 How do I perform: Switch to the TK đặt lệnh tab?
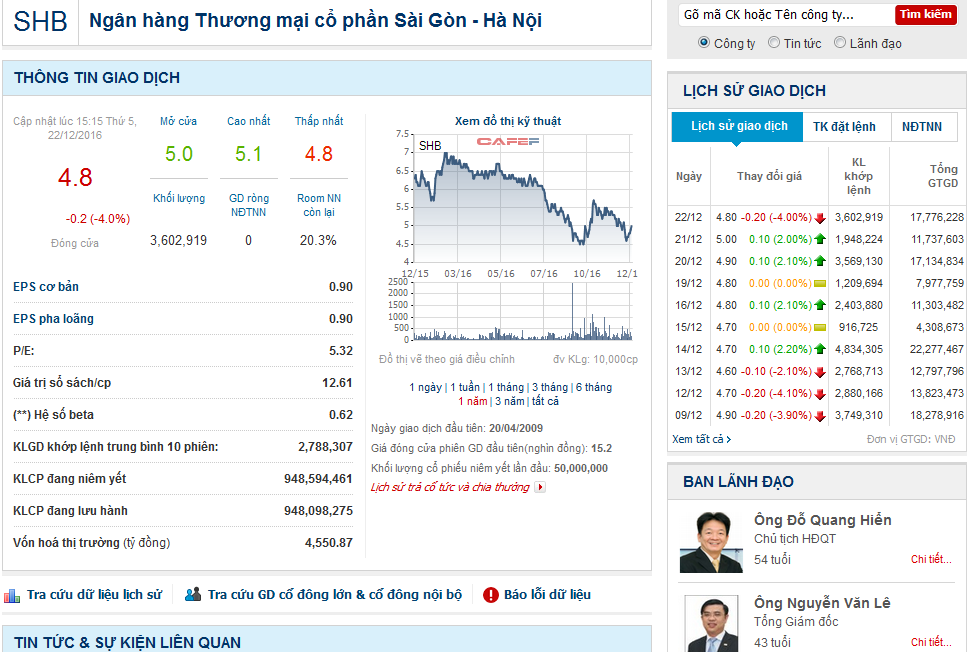coord(844,127)
